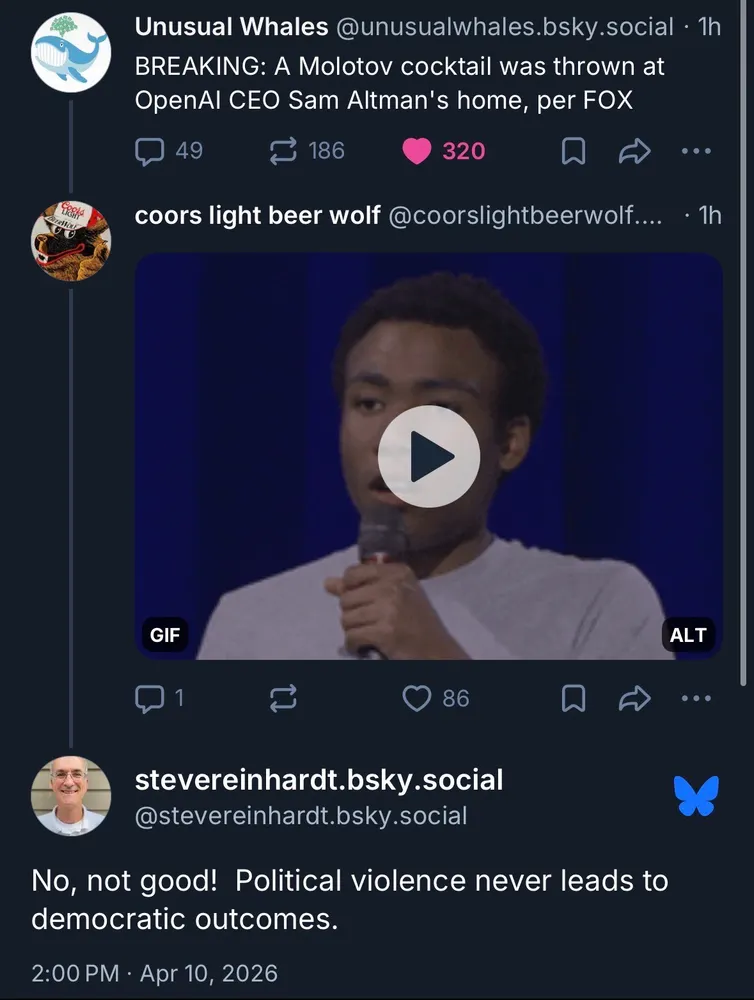Reply to coors light beer wolf post
The height and width of the screenshot is (1000, 754).
click(x=151, y=698)
